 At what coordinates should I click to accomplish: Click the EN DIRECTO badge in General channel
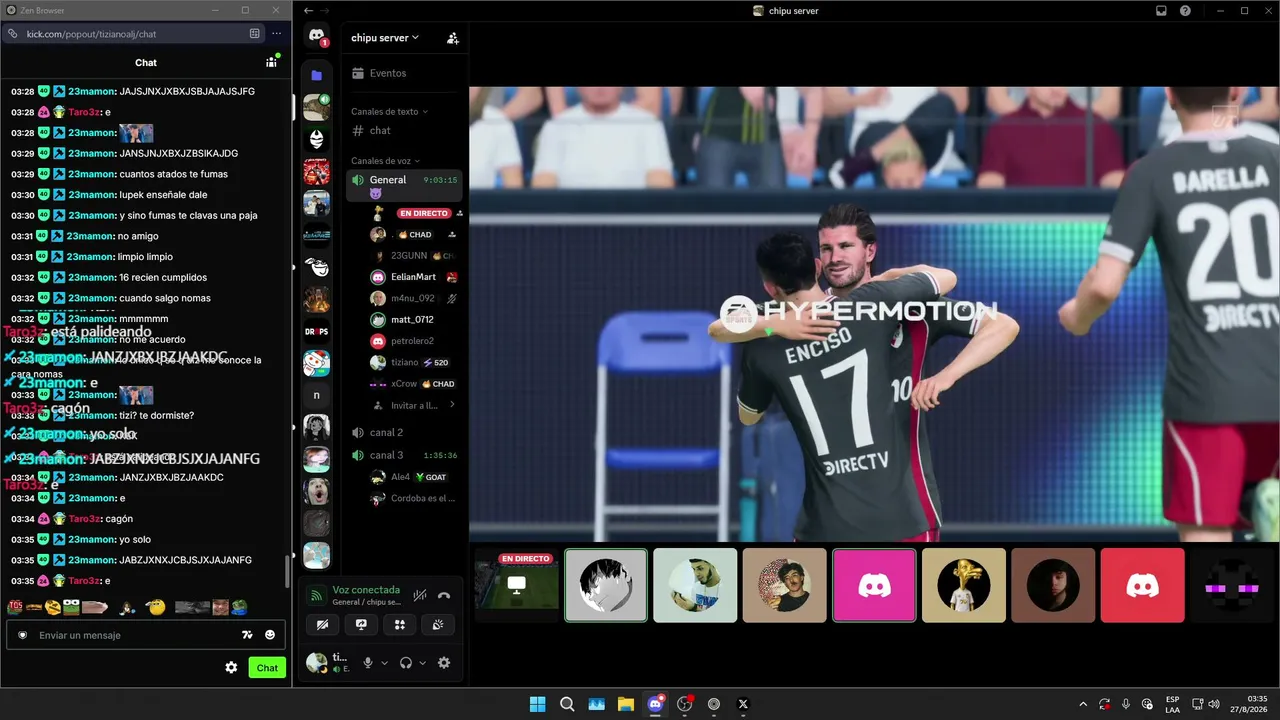(x=424, y=213)
